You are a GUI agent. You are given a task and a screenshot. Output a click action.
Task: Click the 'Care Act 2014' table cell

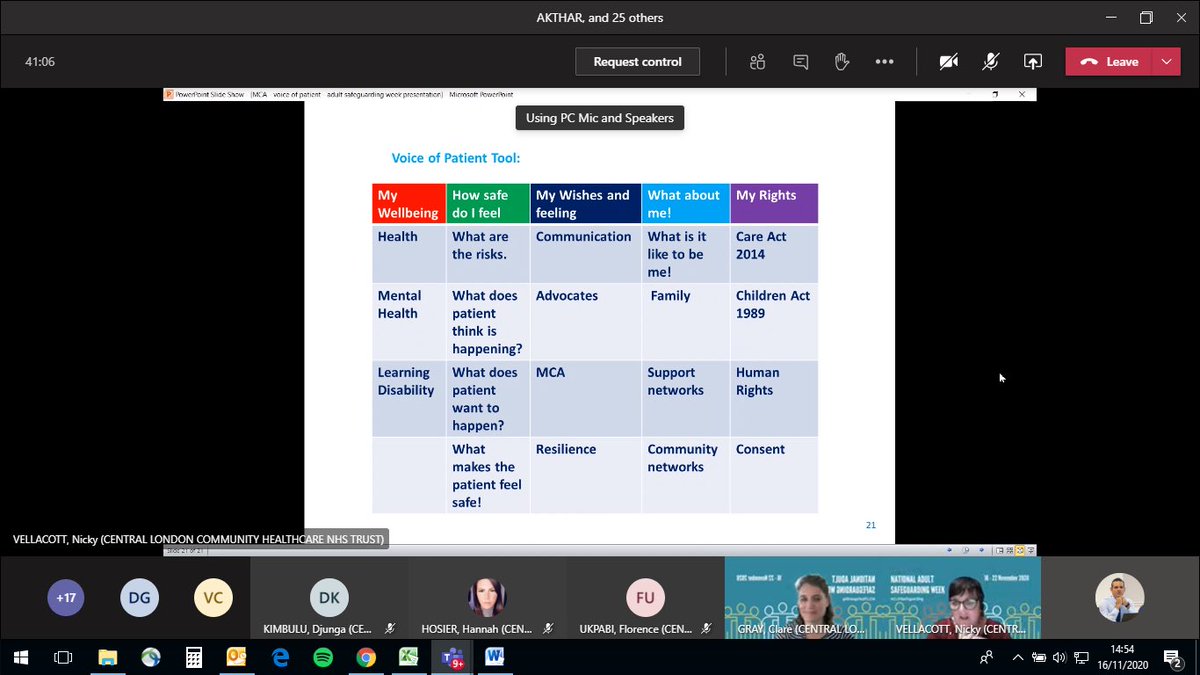point(774,253)
